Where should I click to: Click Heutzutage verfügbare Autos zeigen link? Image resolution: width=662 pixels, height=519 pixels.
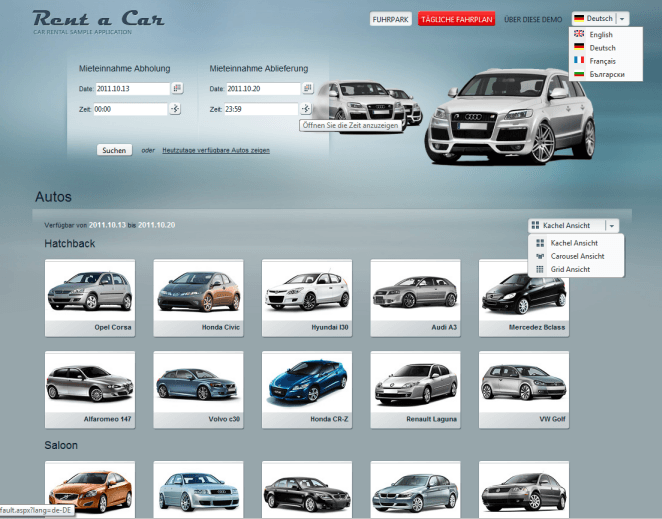pos(216,150)
